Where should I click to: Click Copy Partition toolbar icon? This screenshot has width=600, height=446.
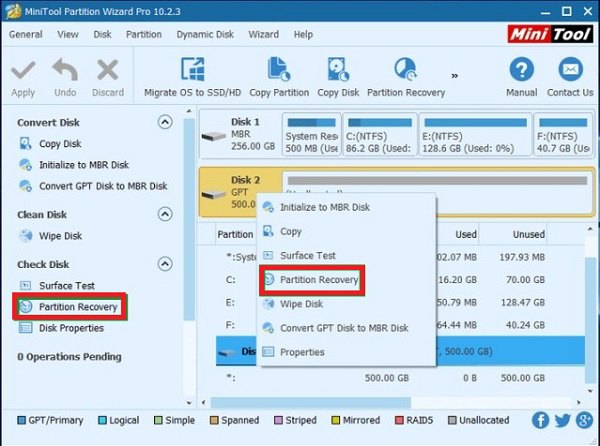pyautogui.click(x=279, y=70)
